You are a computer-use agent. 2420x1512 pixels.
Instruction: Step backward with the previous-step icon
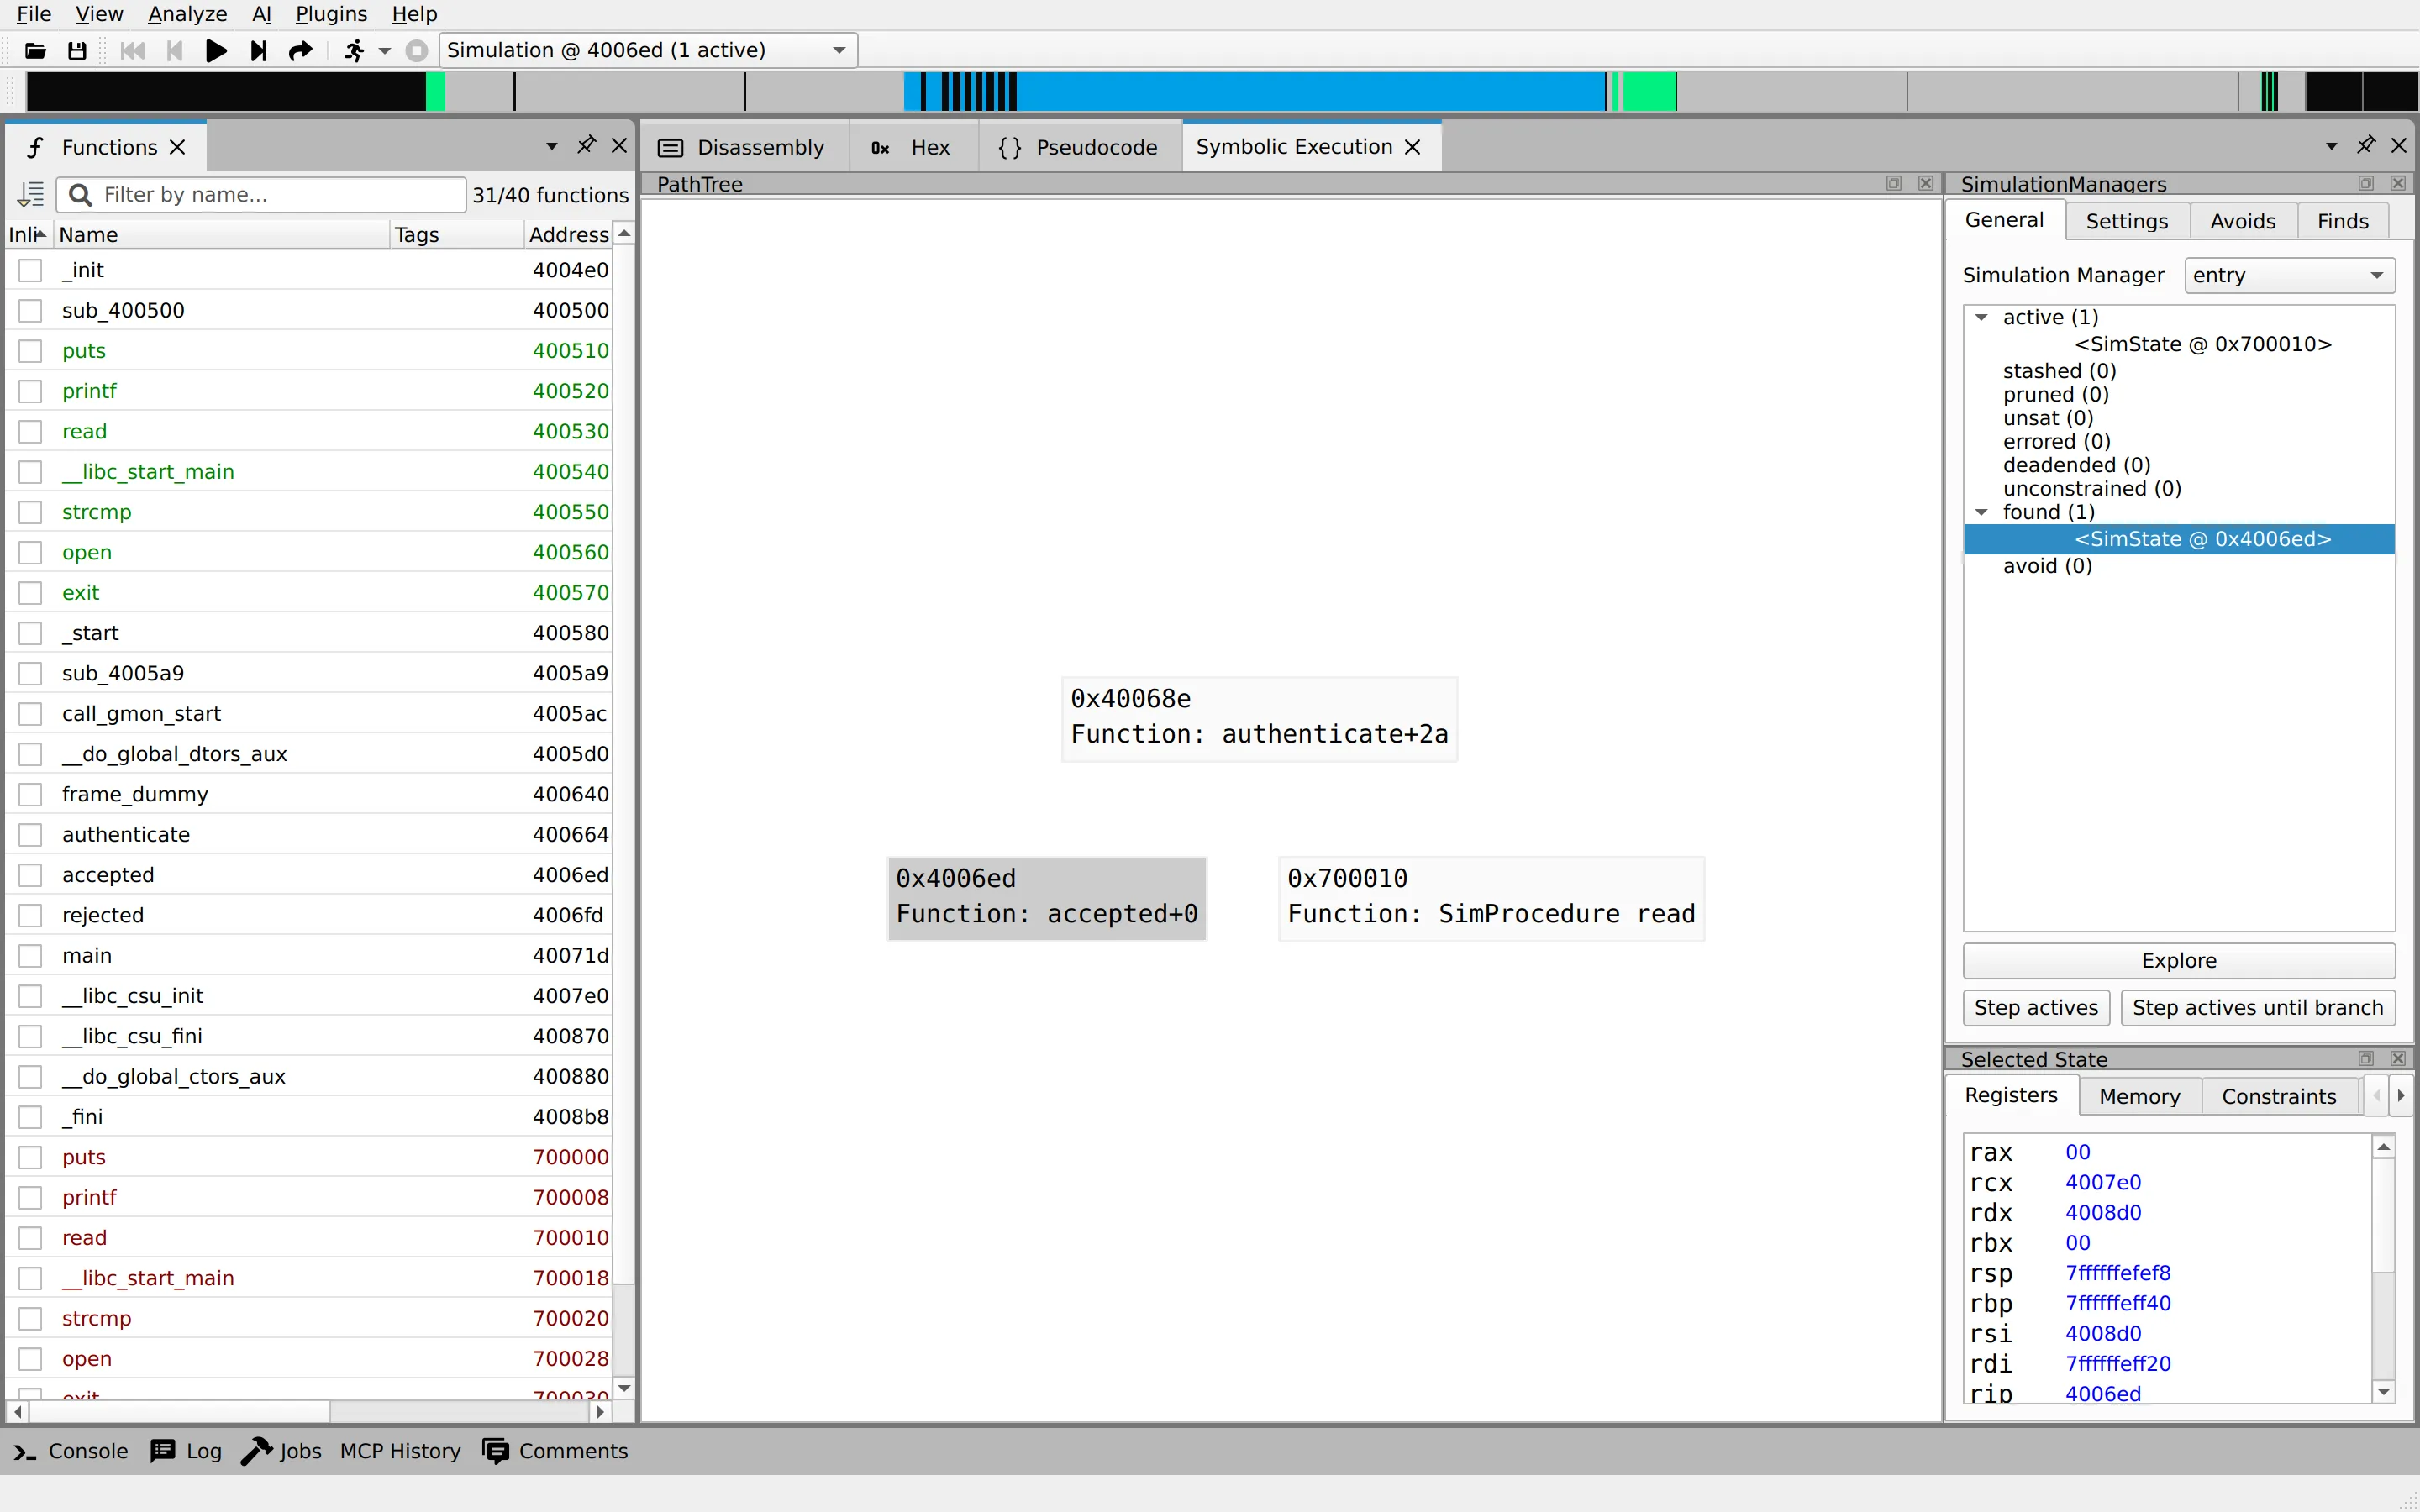pyautogui.click(x=175, y=50)
